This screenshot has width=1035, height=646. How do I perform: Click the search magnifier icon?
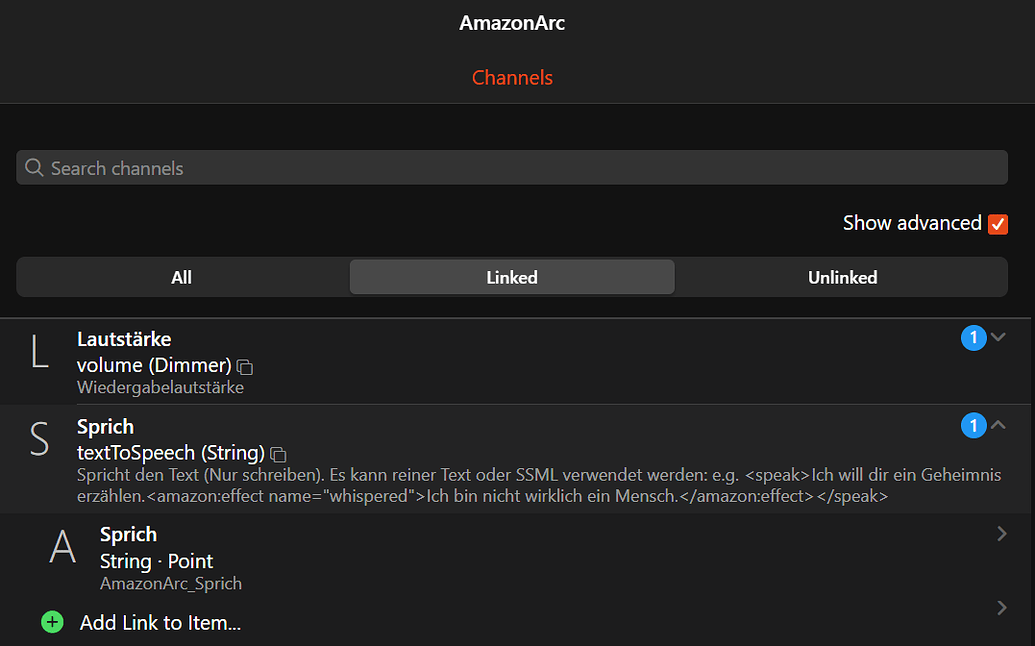tap(34, 167)
